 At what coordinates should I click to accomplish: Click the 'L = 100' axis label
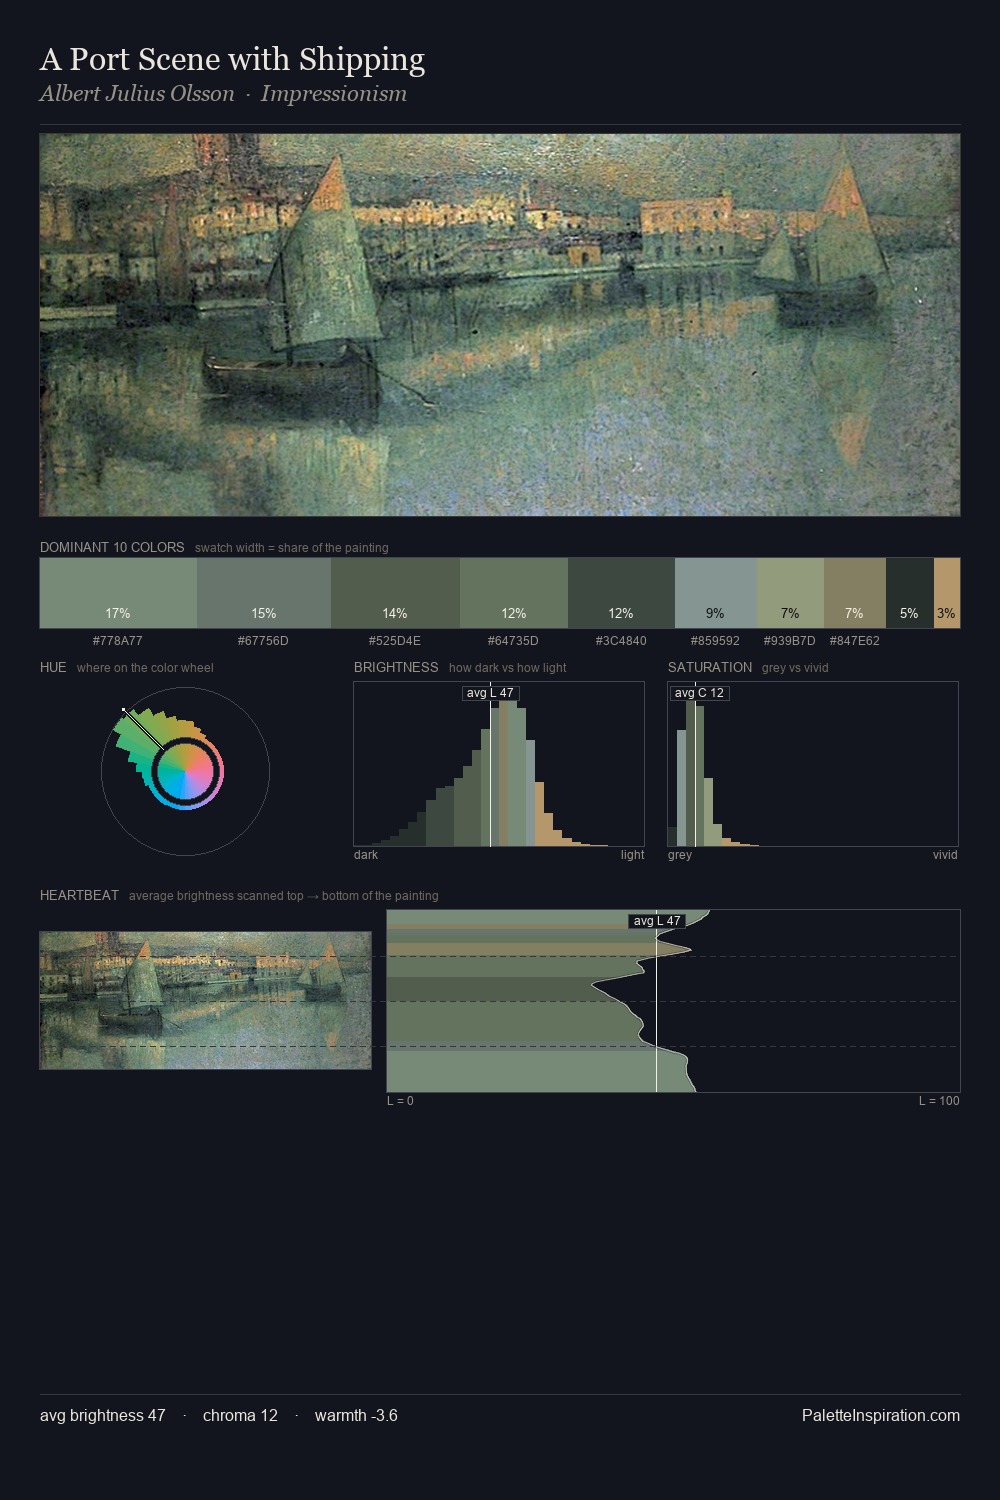939,1101
